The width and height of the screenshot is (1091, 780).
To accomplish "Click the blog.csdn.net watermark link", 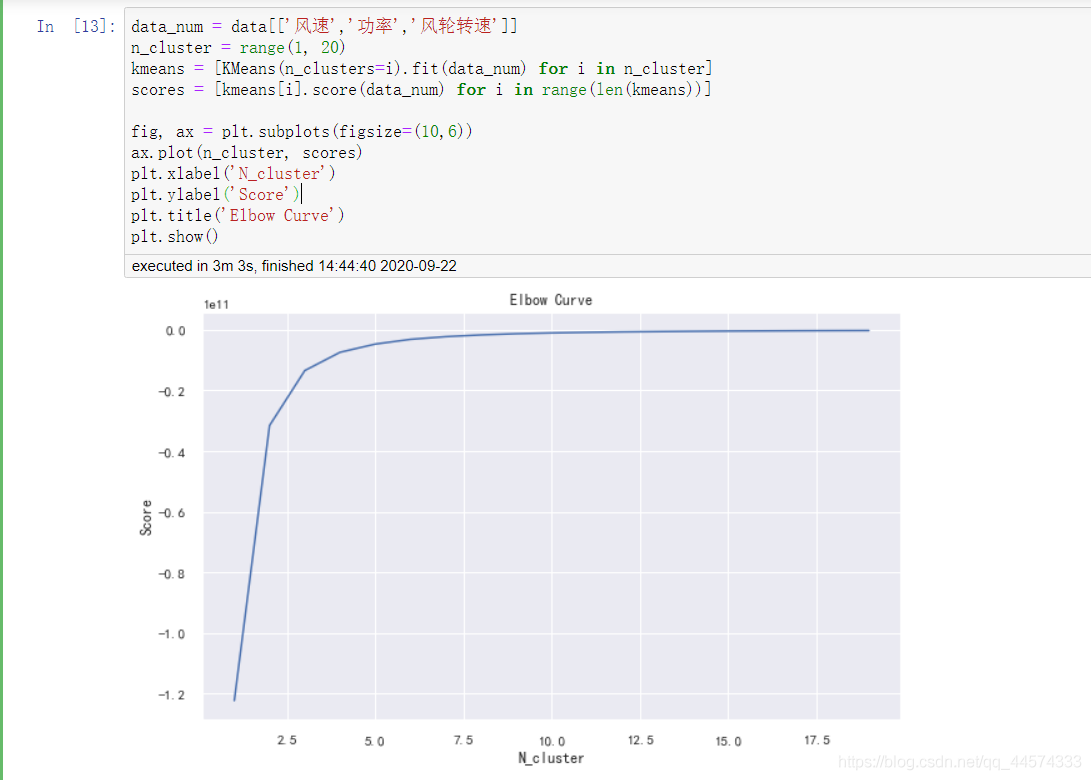I will pos(959,762).
